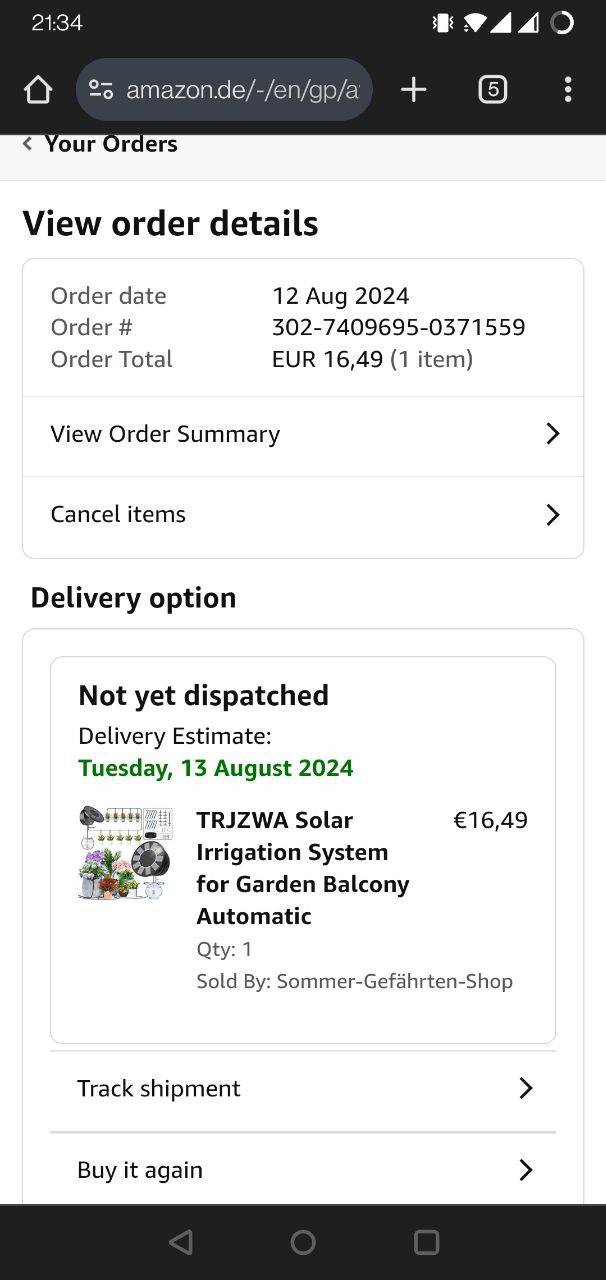Expand Cancel items chevron arrow
606x1280 pixels.
pyautogui.click(x=552, y=515)
